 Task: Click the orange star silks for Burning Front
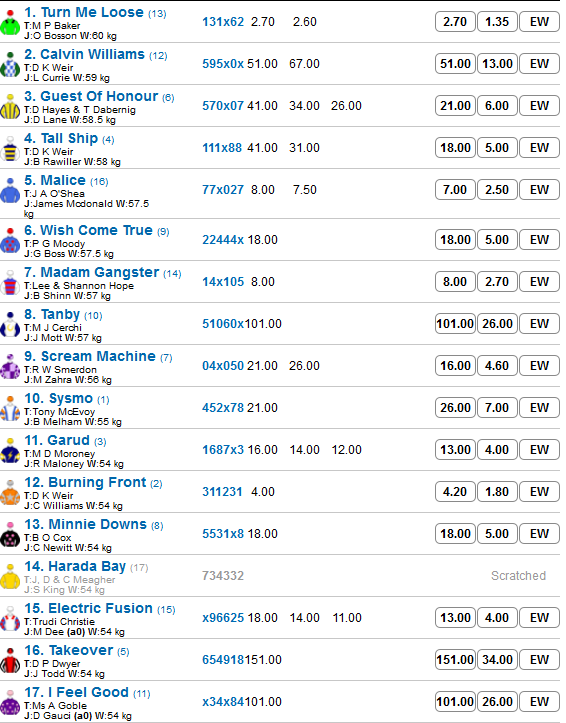10,493
